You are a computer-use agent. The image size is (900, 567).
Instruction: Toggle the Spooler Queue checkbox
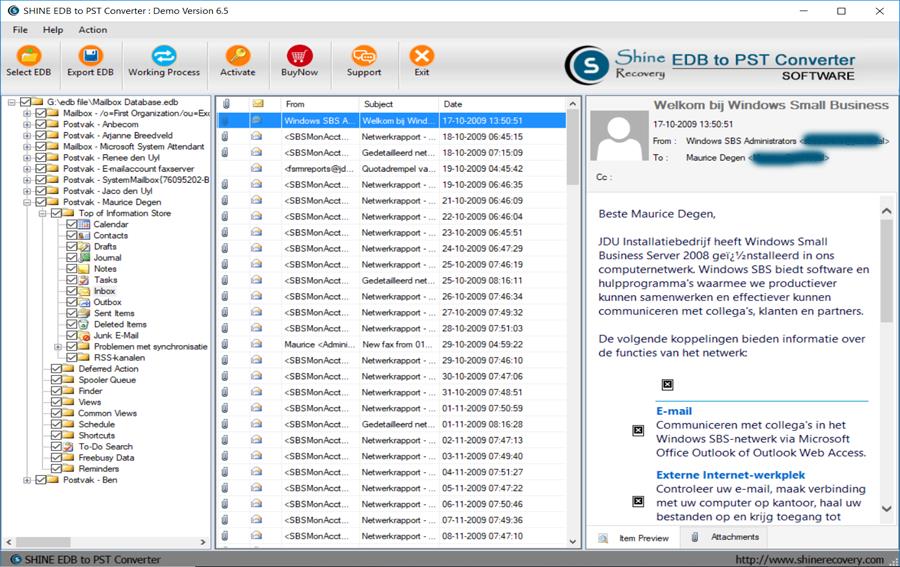tap(56, 380)
